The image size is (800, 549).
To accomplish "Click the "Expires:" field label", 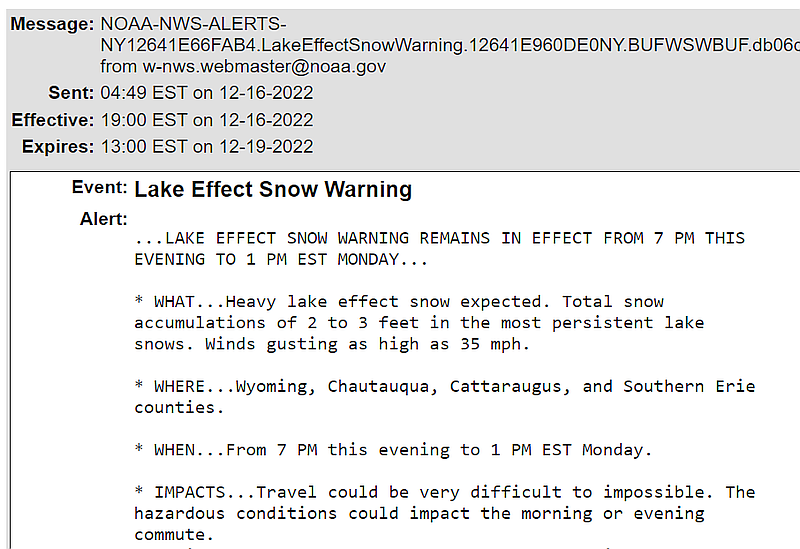I will [57, 146].
